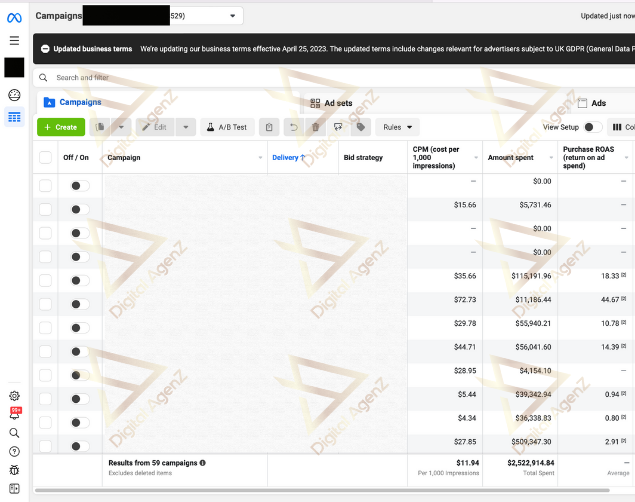This screenshot has height=502, width=635.
Task: Check the row with amount spent $115,191.96
Action: pos(45,280)
